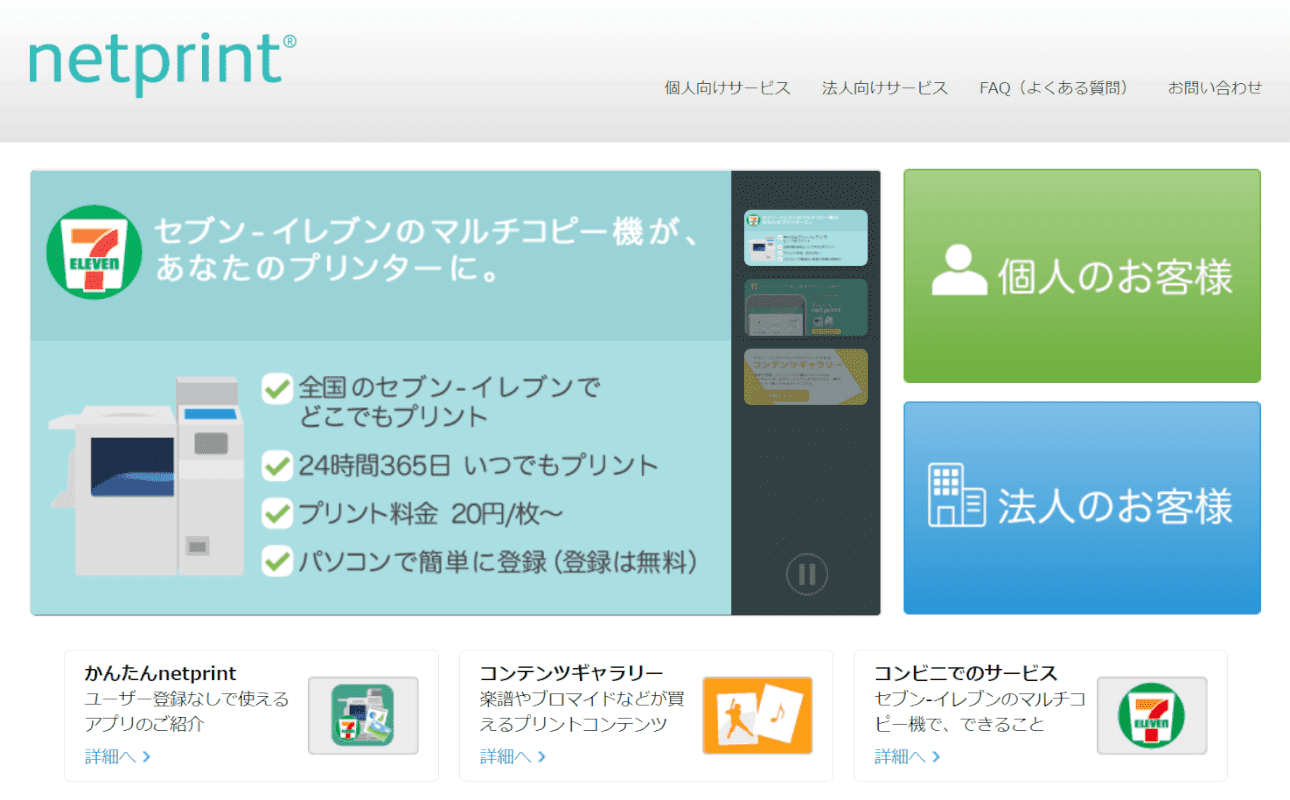The height and width of the screenshot is (800, 1290).
Task: Click the multi-copy machine illustration
Action: click(146, 476)
